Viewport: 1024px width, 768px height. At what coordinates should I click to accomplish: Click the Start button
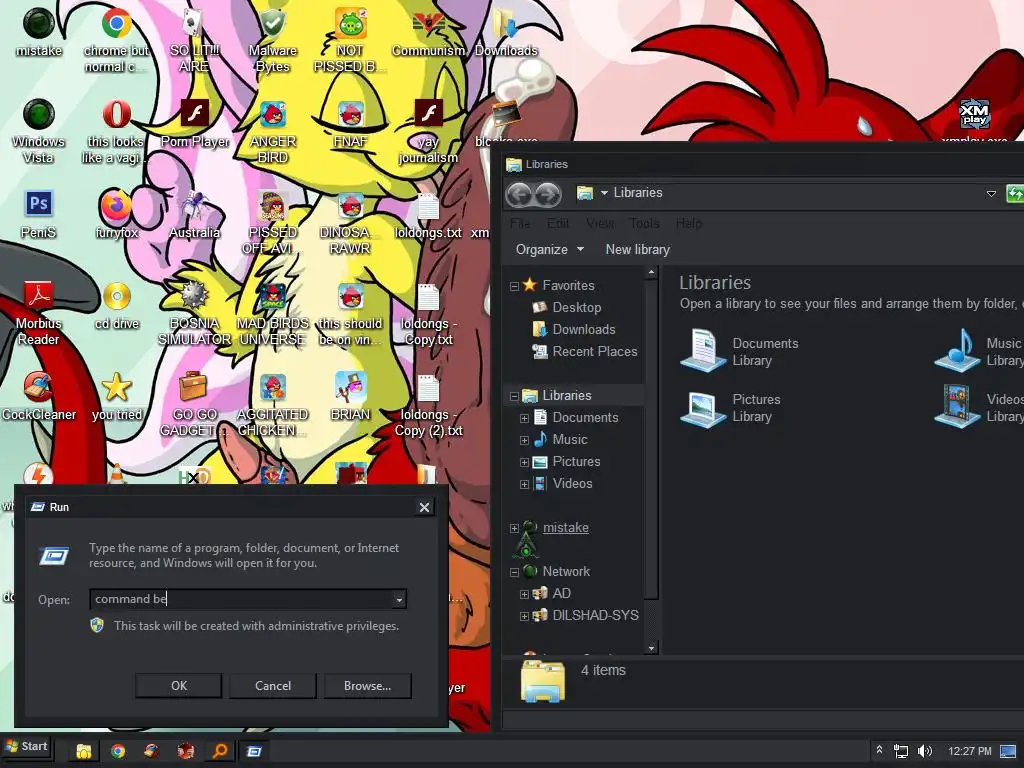pos(27,747)
